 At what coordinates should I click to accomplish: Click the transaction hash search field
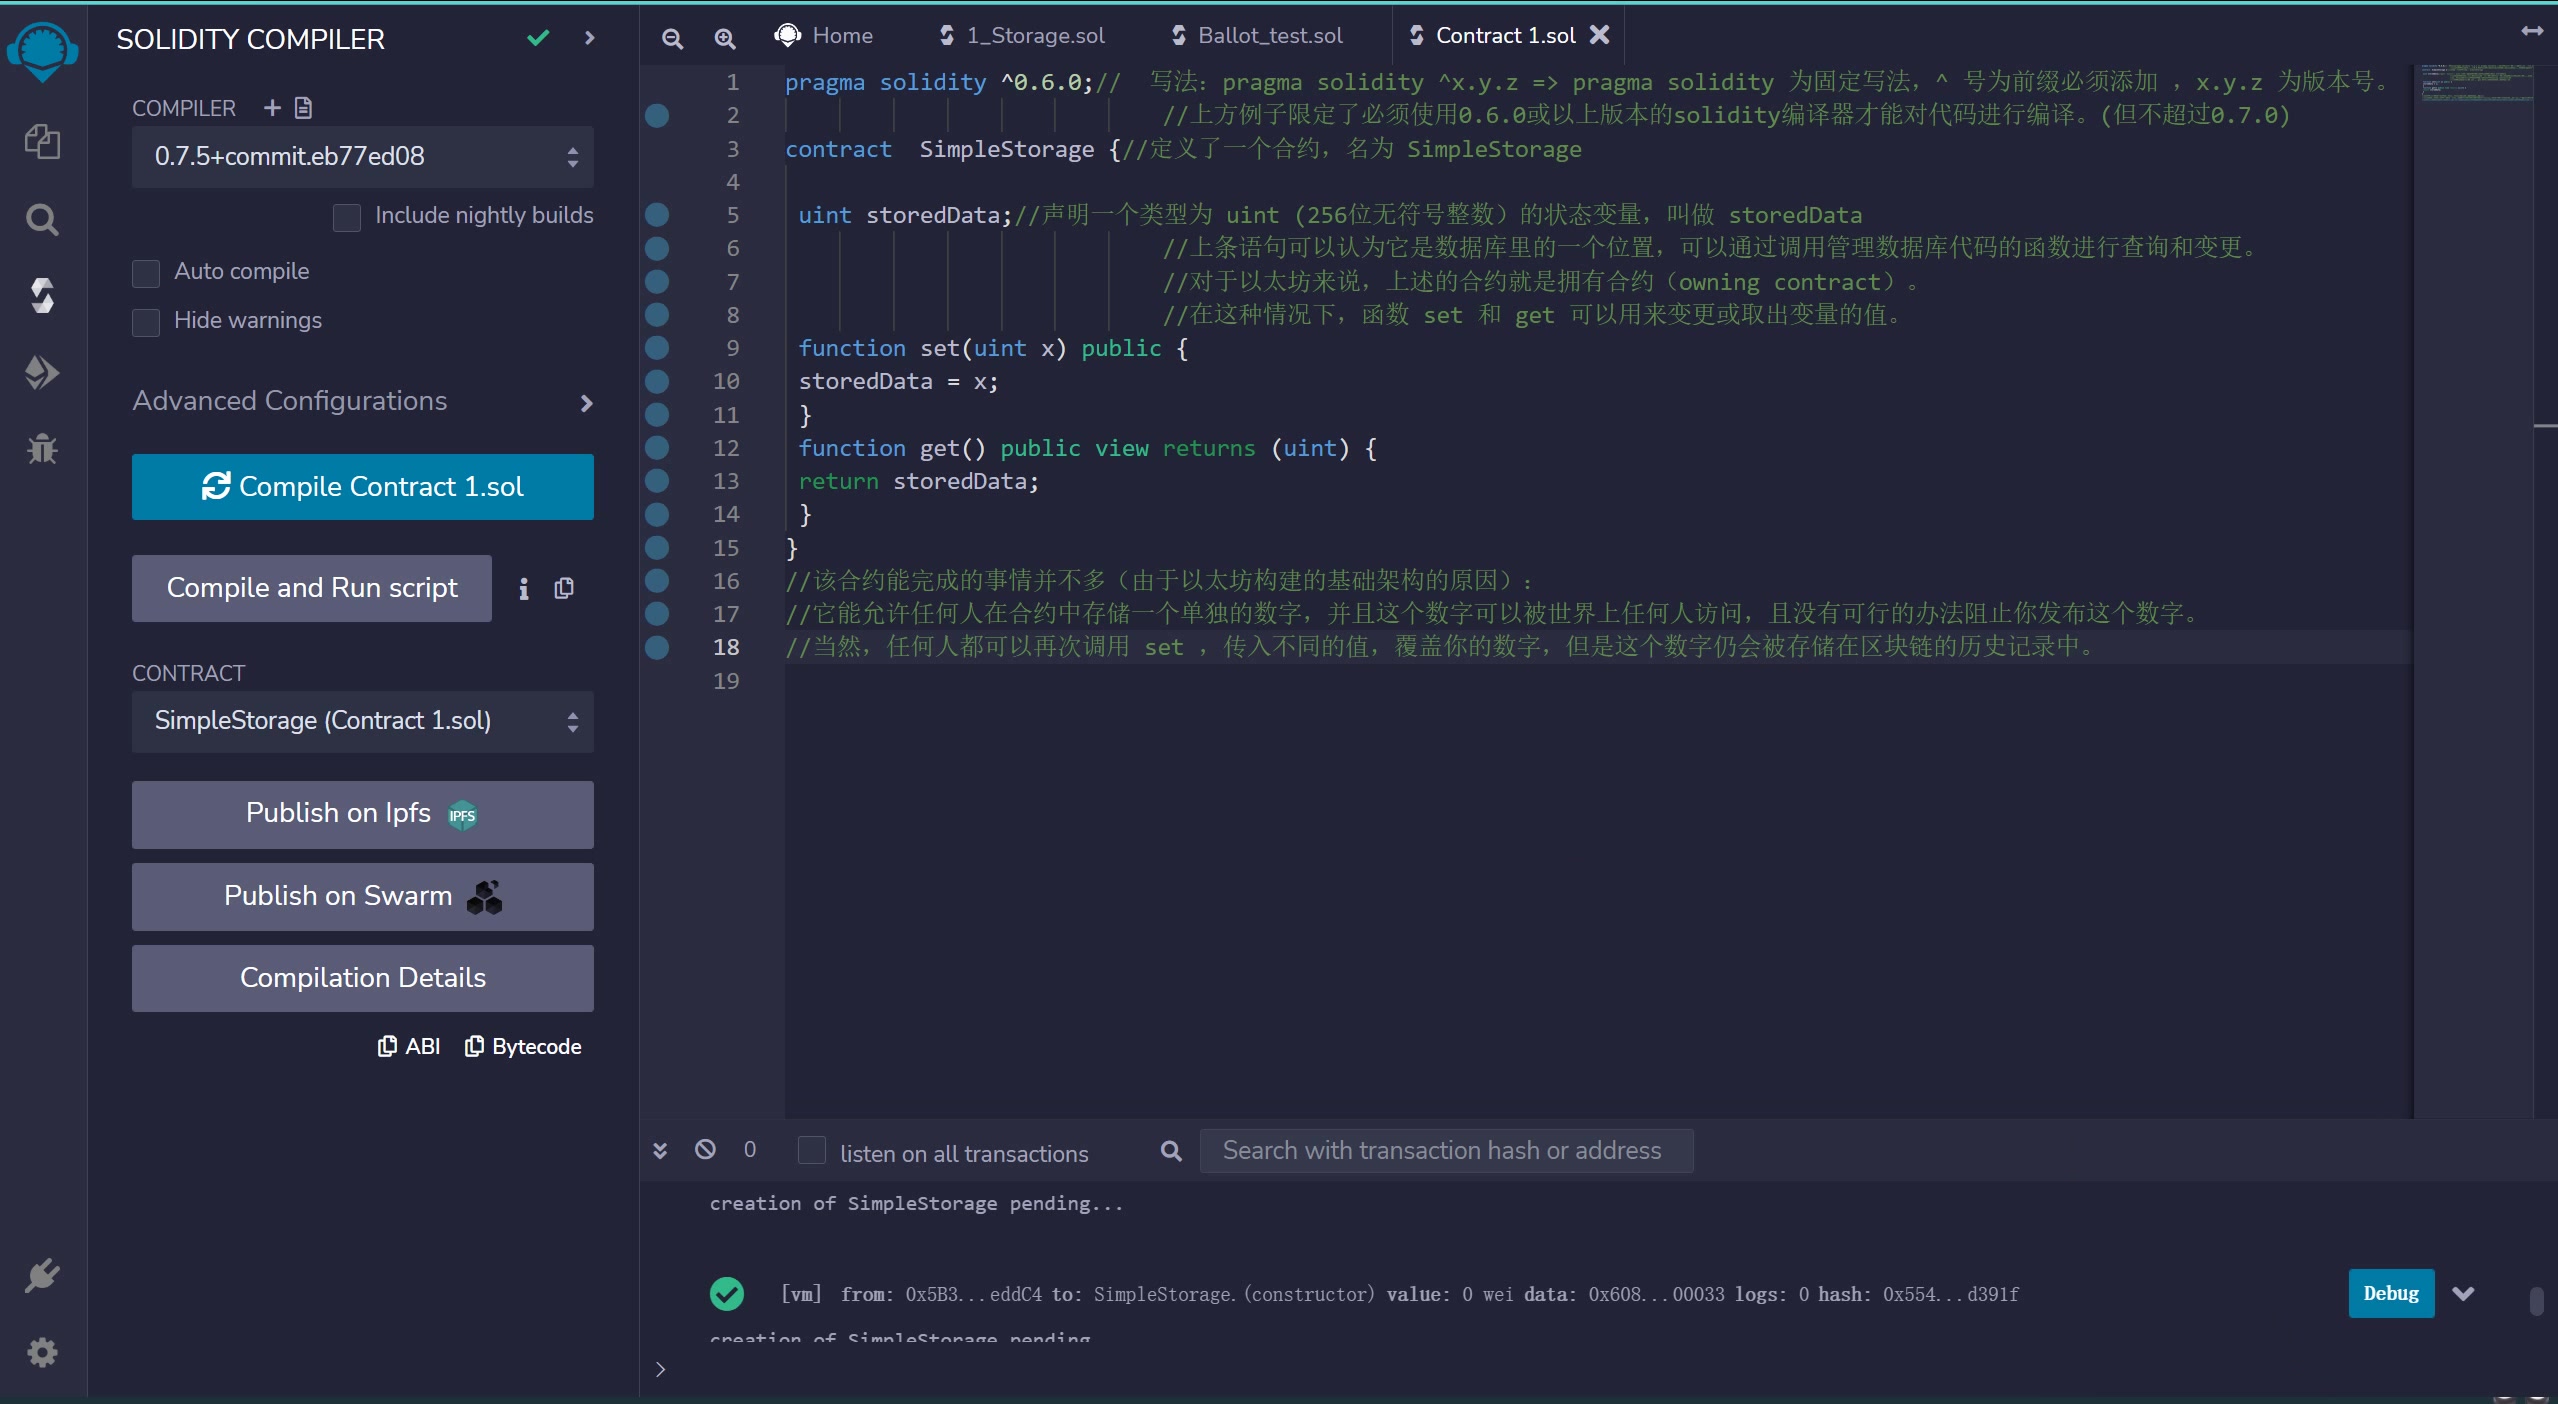pos(1445,1151)
